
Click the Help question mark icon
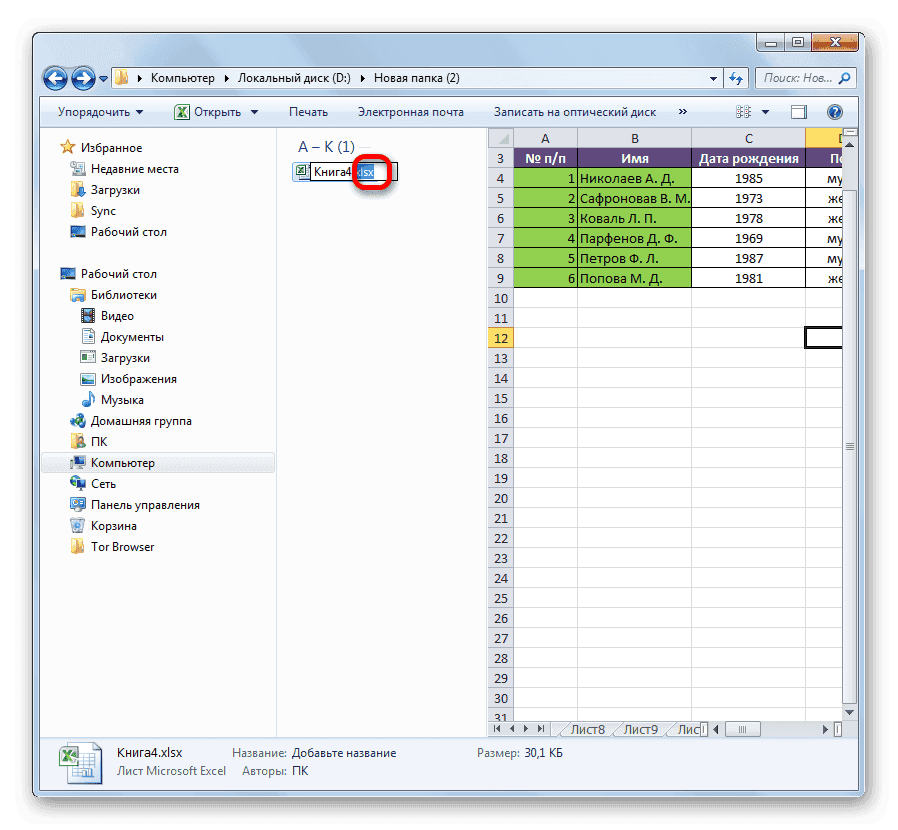tap(835, 111)
